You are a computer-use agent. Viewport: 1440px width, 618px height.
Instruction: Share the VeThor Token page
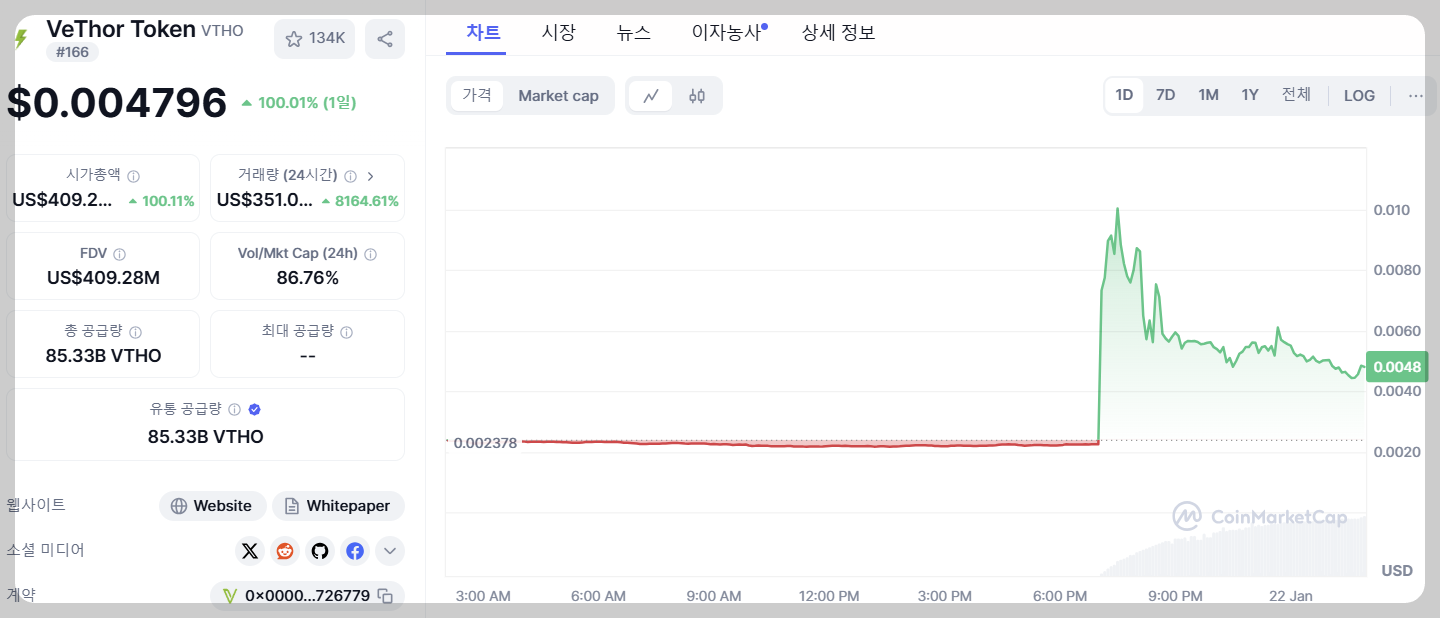click(x=385, y=38)
